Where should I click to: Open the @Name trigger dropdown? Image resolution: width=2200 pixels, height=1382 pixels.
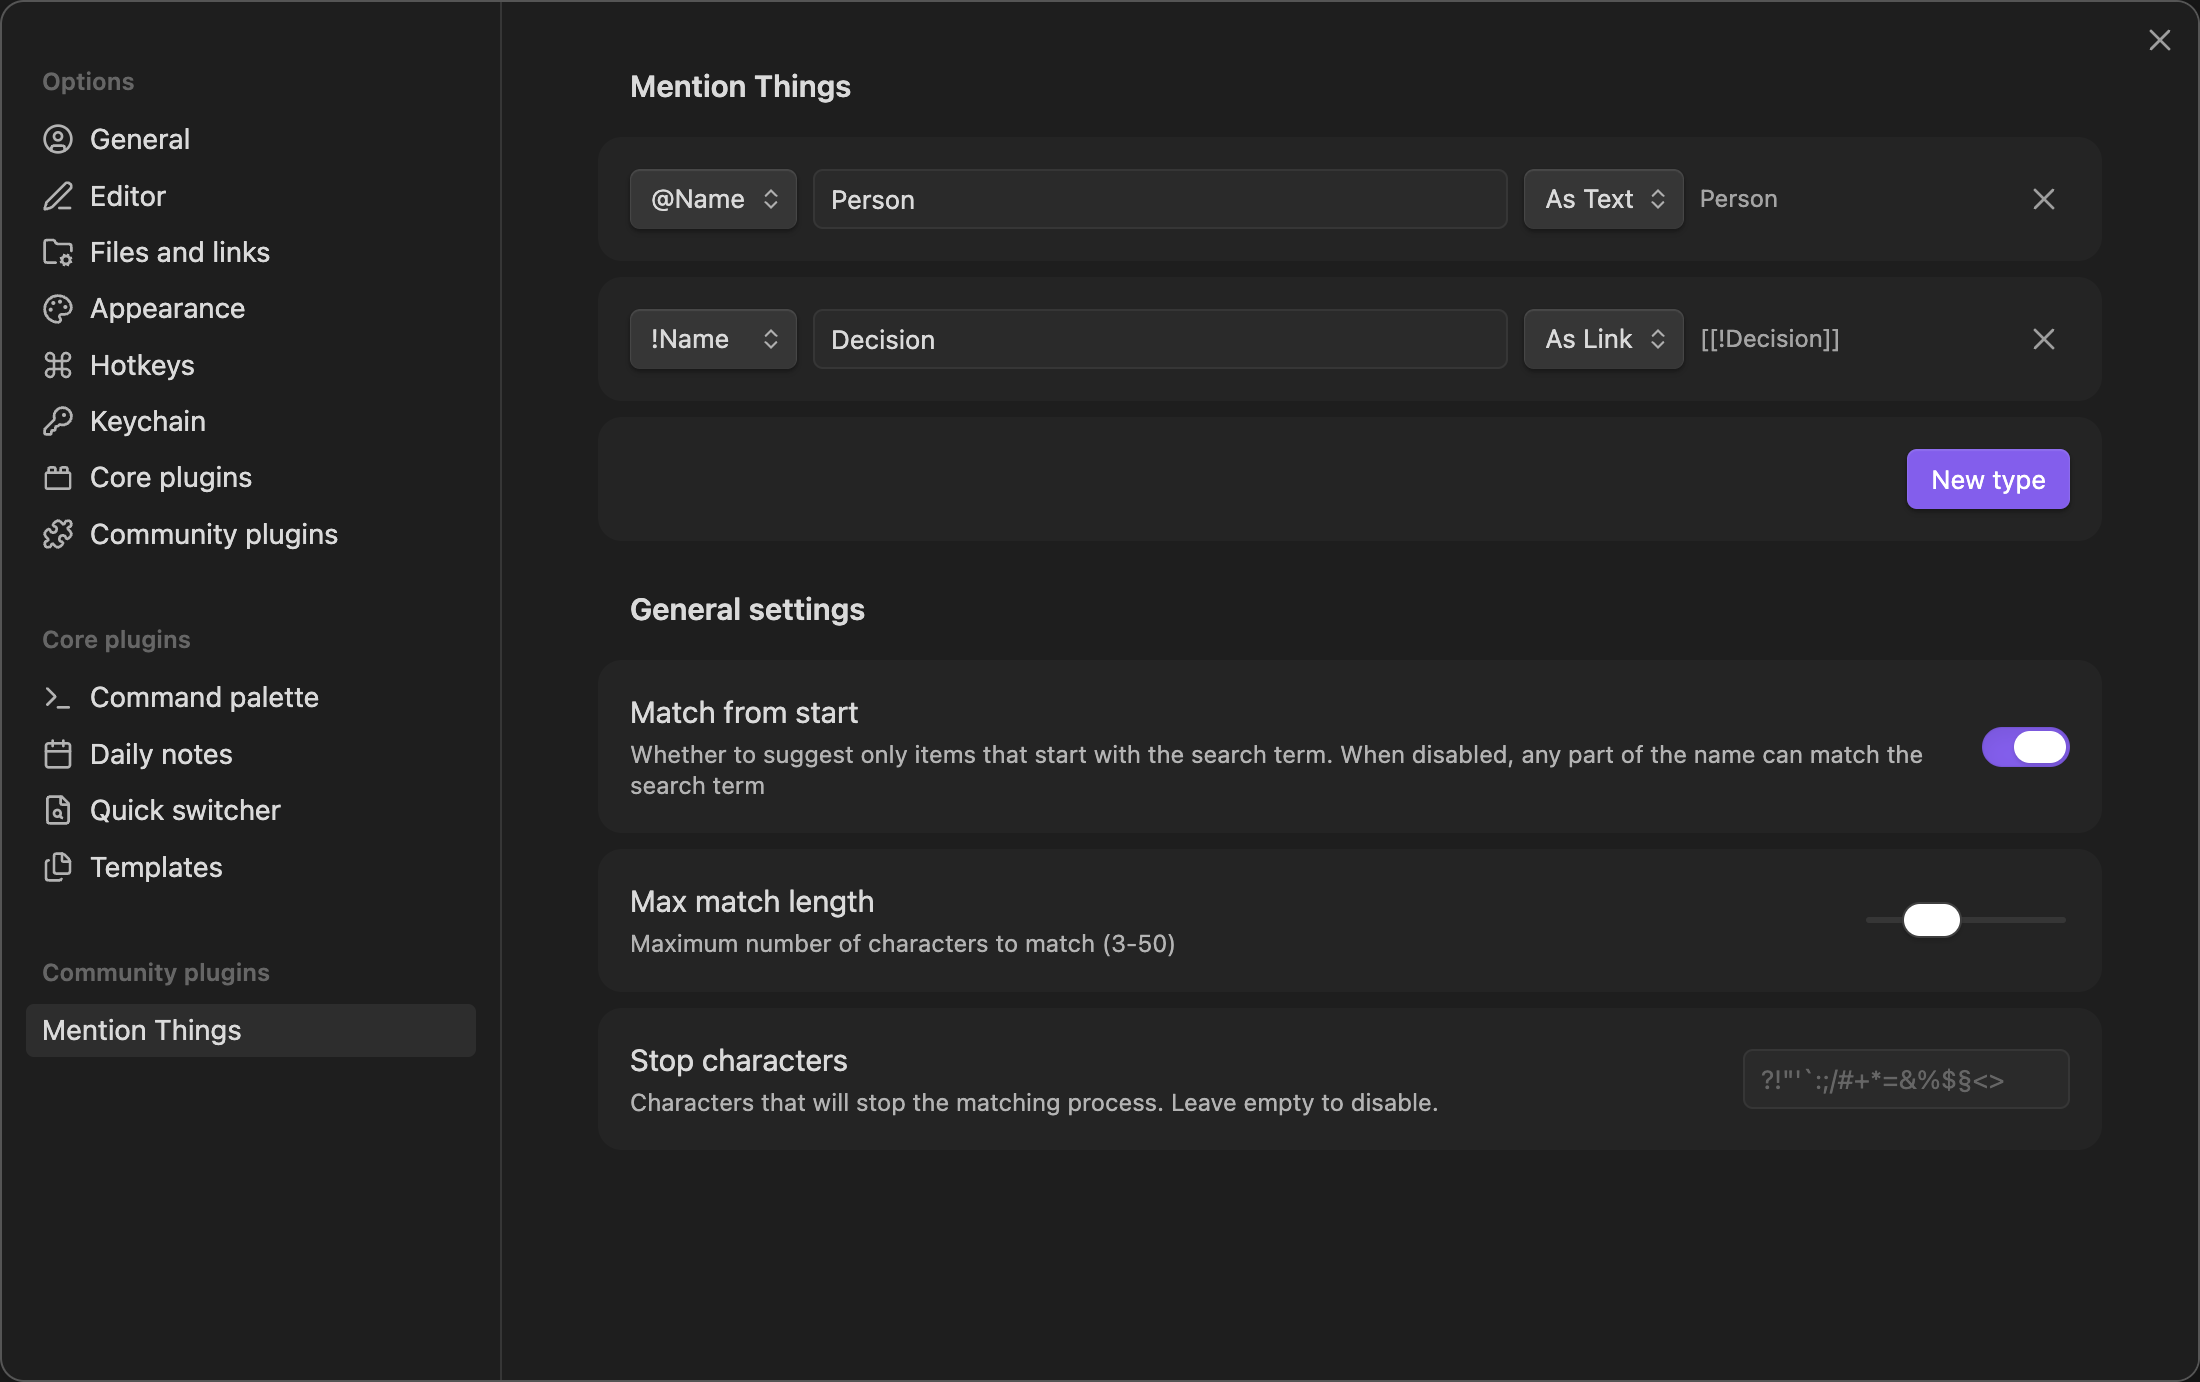[x=713, y=199]
